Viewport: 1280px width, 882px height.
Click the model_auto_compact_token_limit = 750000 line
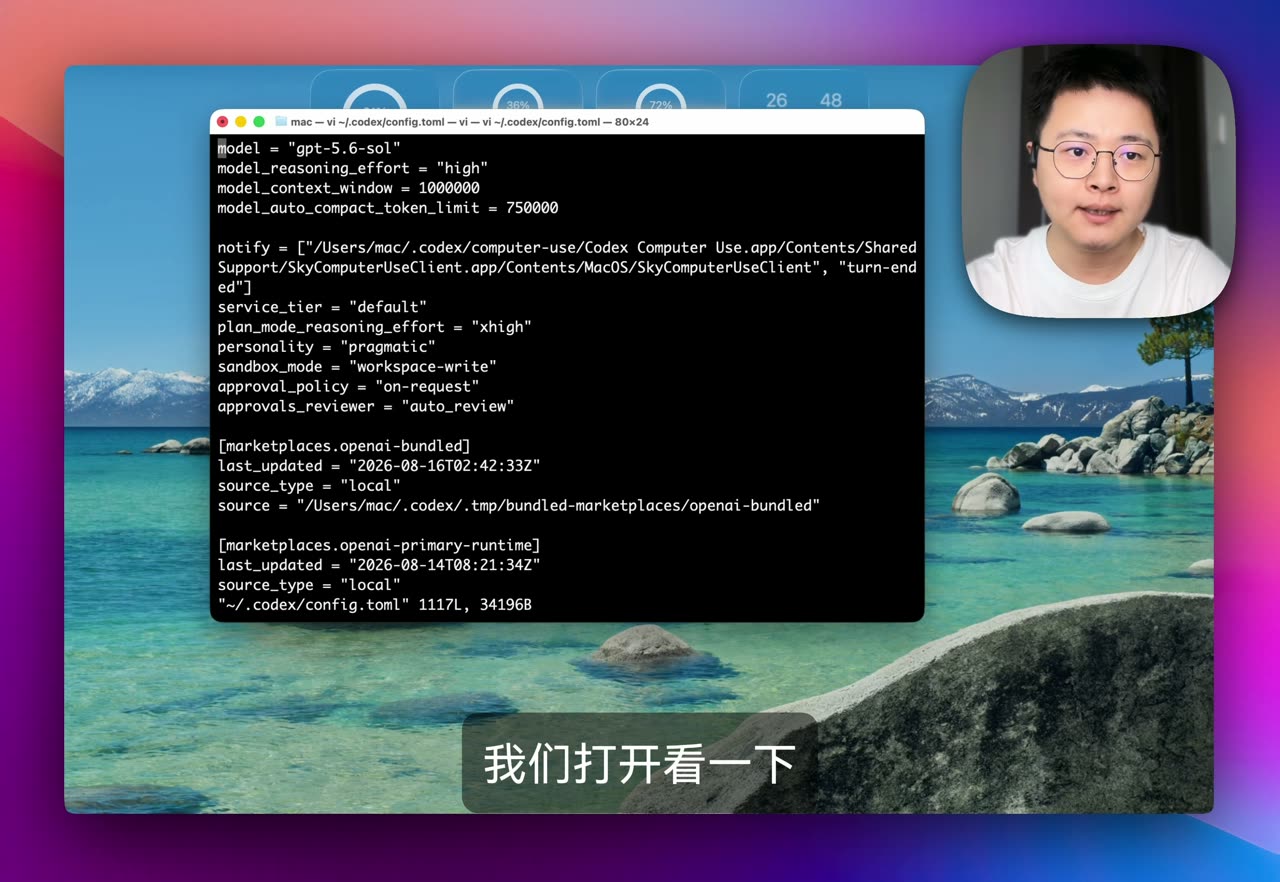click(x=388, y=208)
